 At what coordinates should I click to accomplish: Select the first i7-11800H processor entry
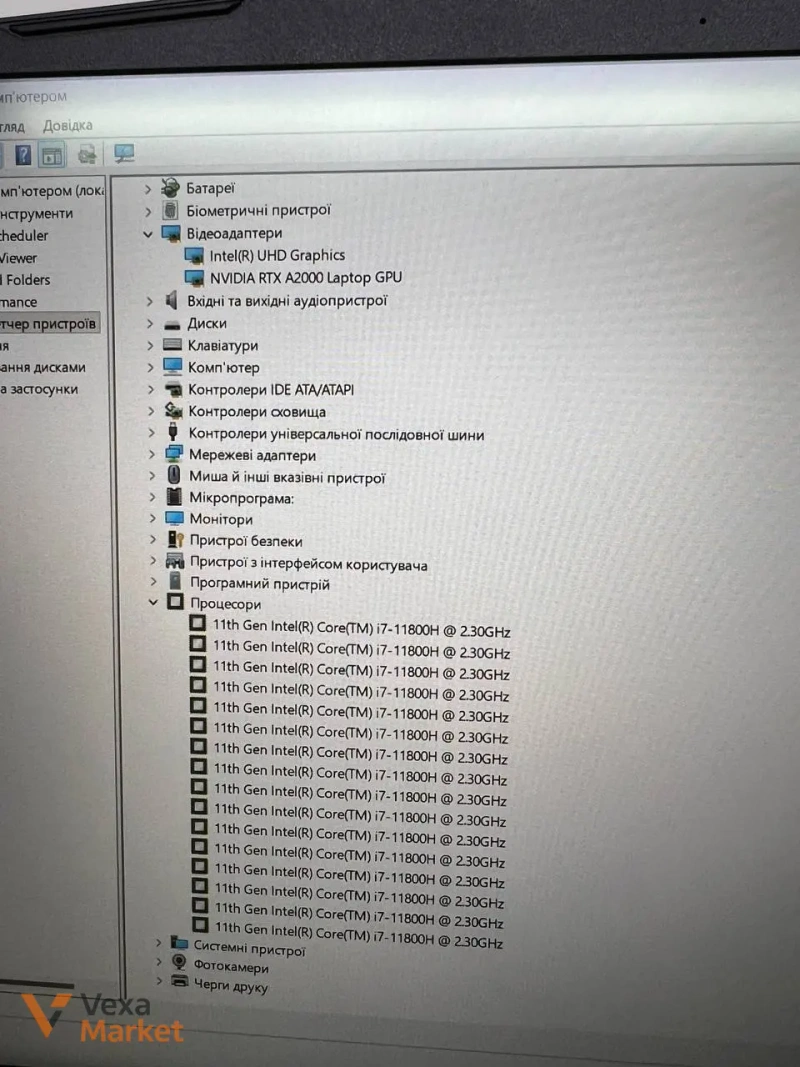click(361, 627)
